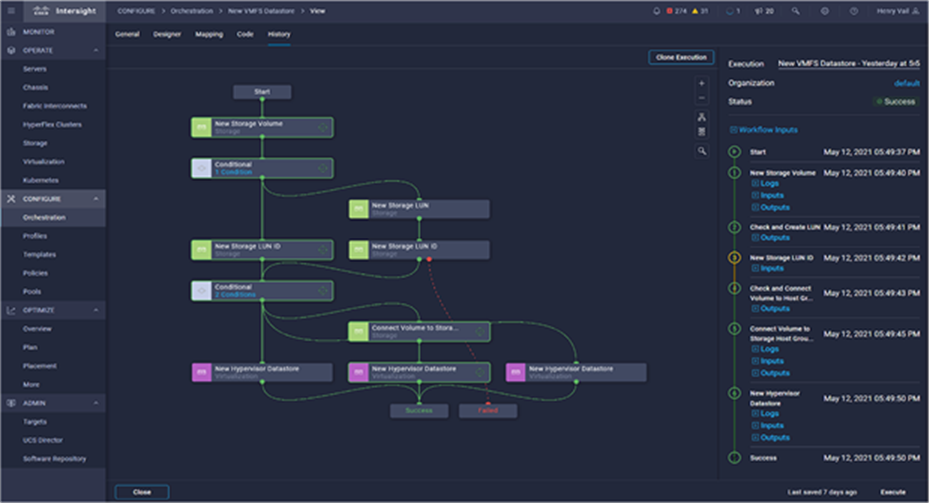Click the 1 Condition link on node
Screen dimensions: 929x503
(x=233, y=172)
